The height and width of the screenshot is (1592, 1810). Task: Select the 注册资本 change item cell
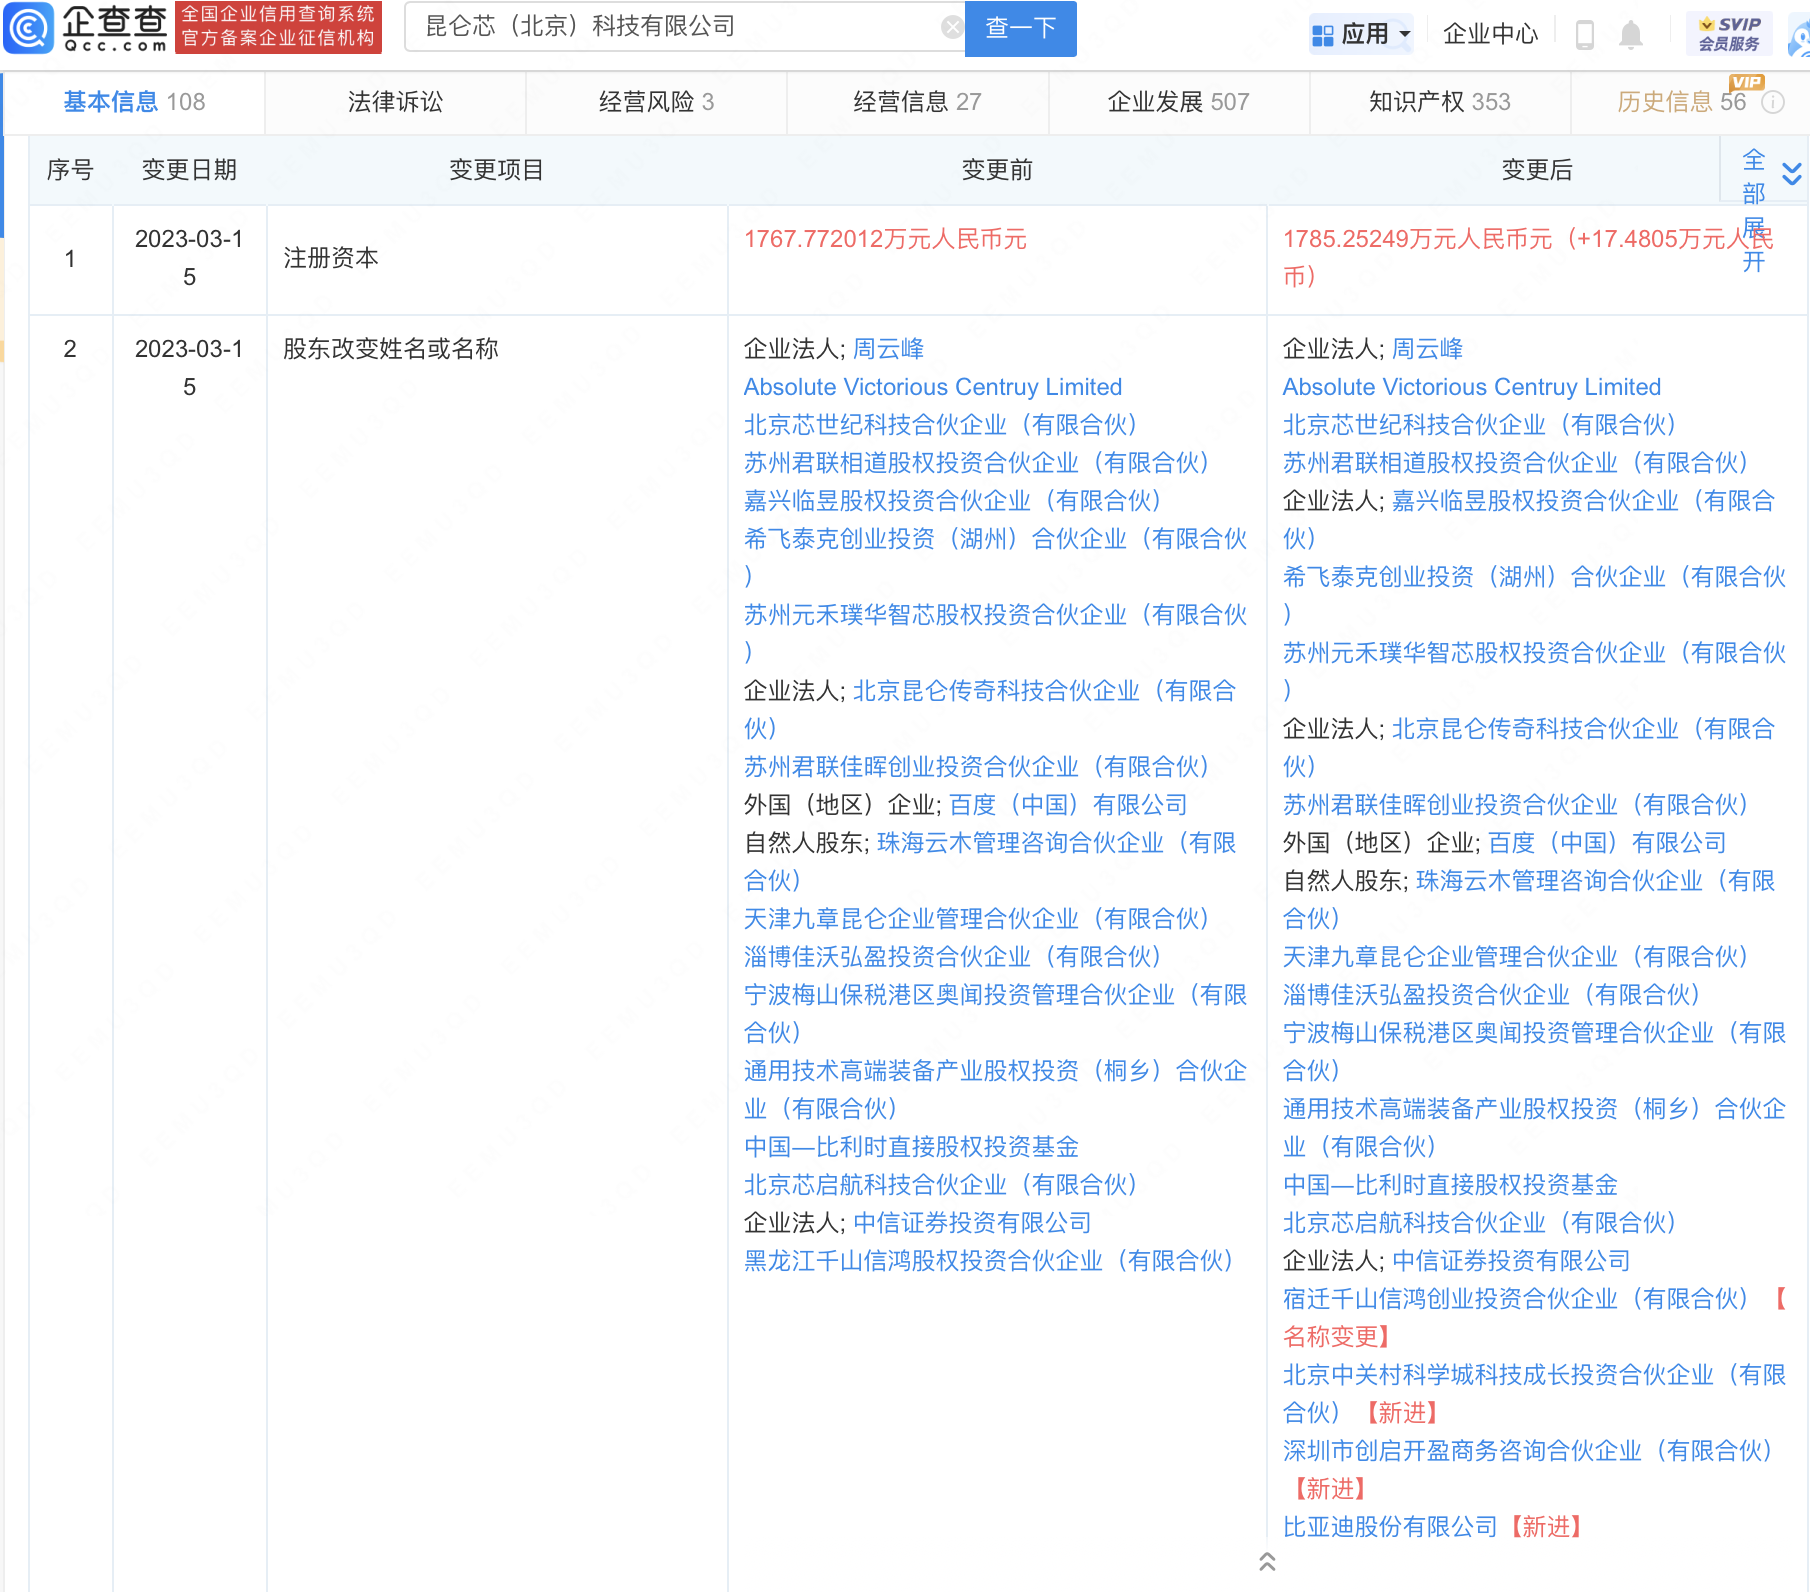tap(497, 259)
